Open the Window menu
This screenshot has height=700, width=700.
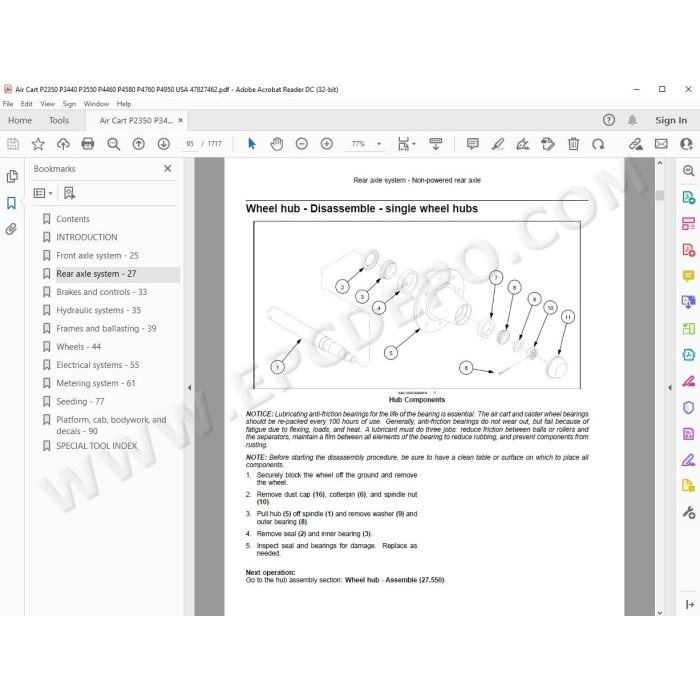96,104
